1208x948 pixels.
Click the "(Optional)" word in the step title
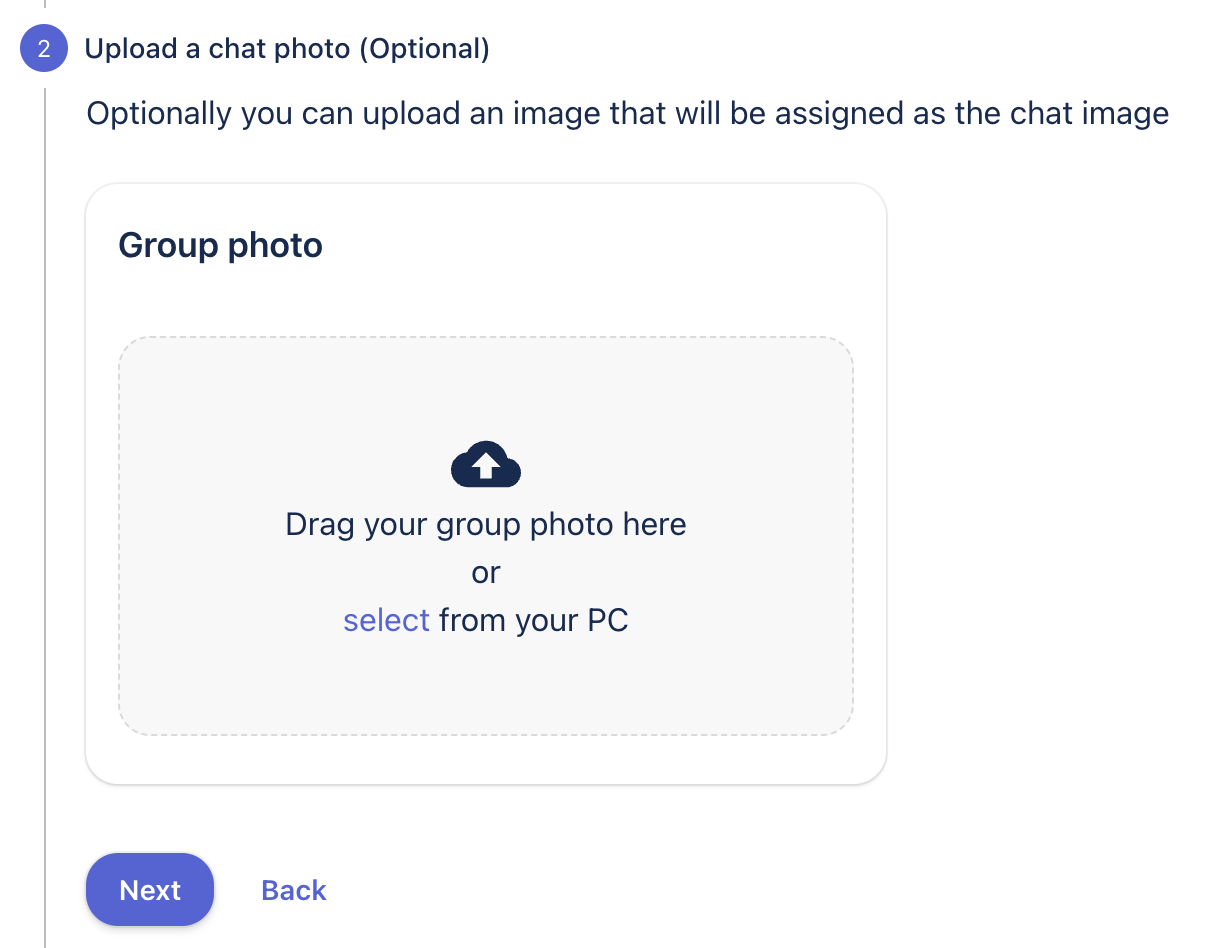click(x=424, y=49)
